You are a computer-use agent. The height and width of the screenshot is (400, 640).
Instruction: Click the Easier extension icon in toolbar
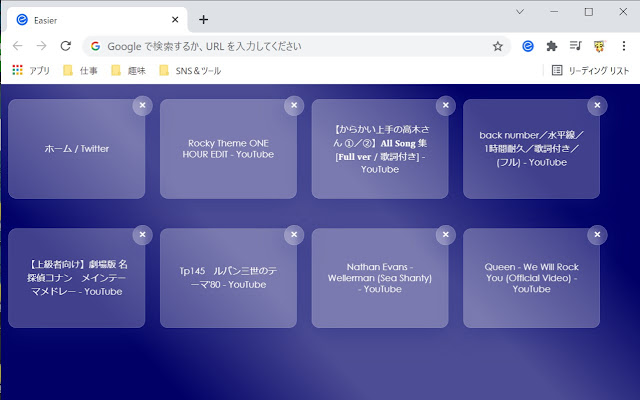coord(528,46)
